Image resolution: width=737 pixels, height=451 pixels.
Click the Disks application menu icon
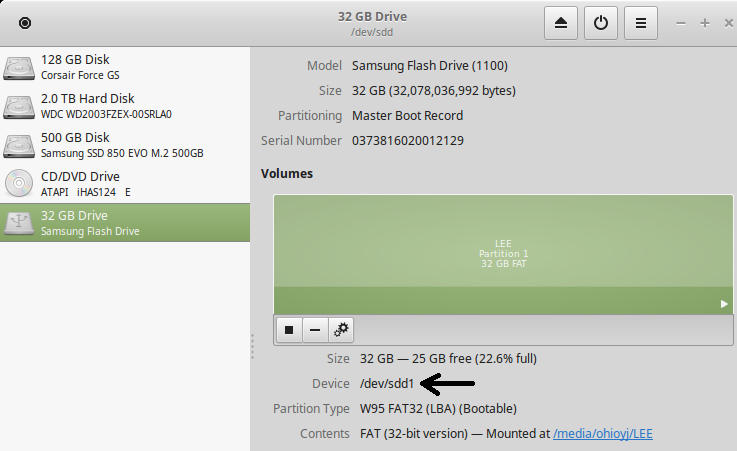click(x=25, y=23)
